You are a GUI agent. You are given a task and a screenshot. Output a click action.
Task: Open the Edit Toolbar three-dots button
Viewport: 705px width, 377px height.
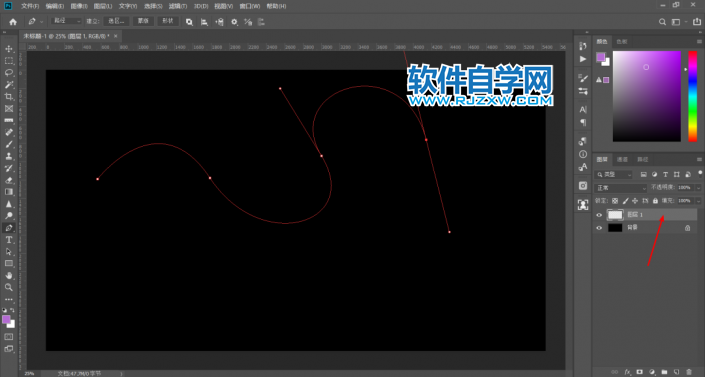coord(9,299)
